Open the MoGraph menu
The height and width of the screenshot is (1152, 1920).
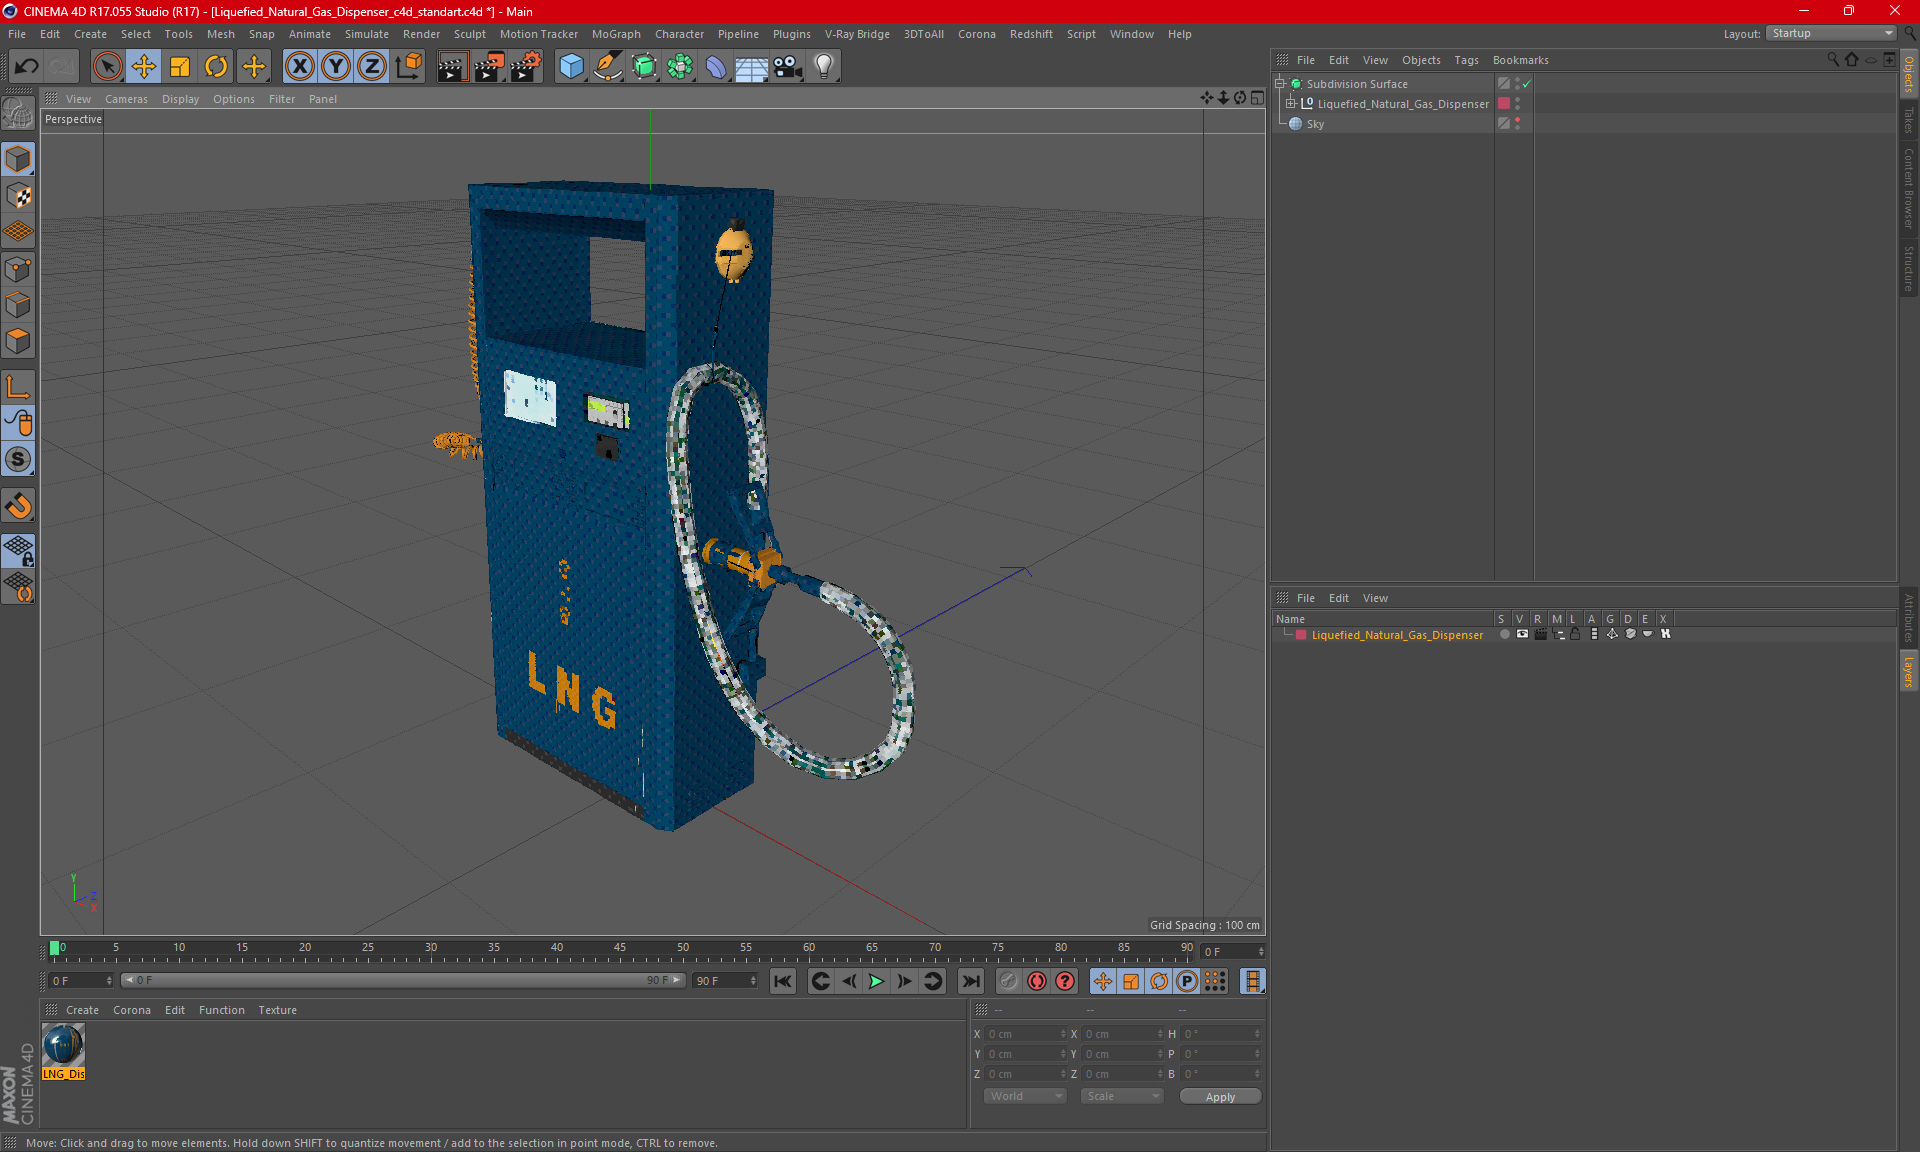tap(616, 34)
